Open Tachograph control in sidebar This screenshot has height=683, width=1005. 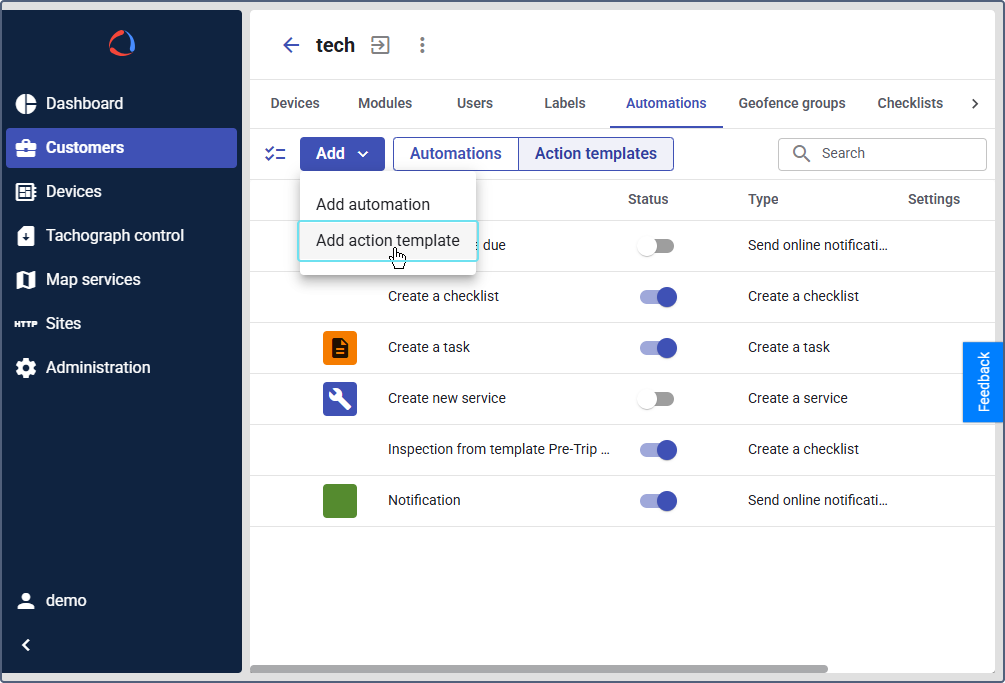pos(114,236)
